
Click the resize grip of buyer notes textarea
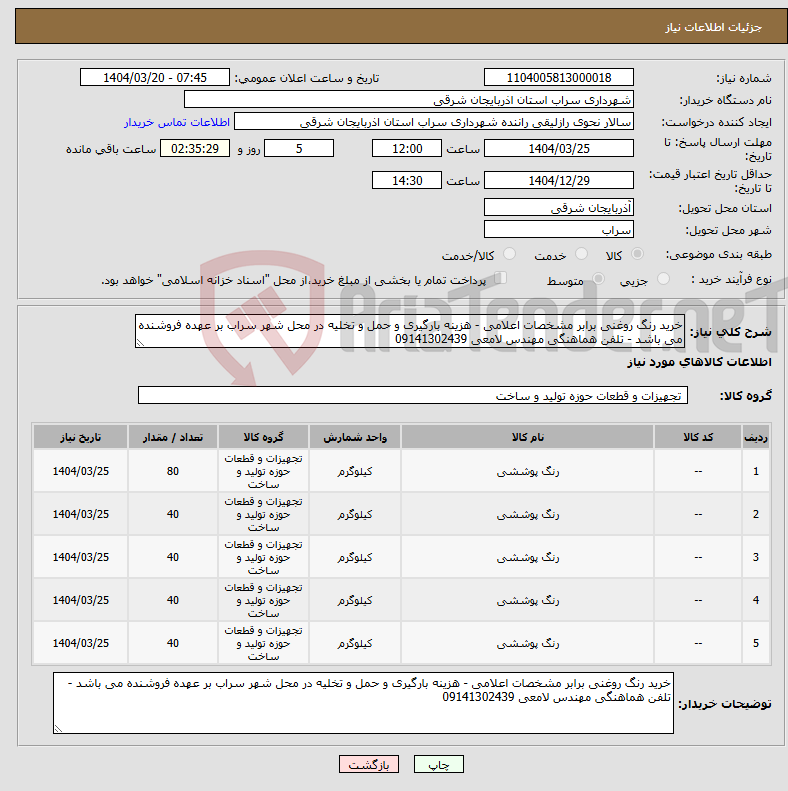[x=59, y=728]
